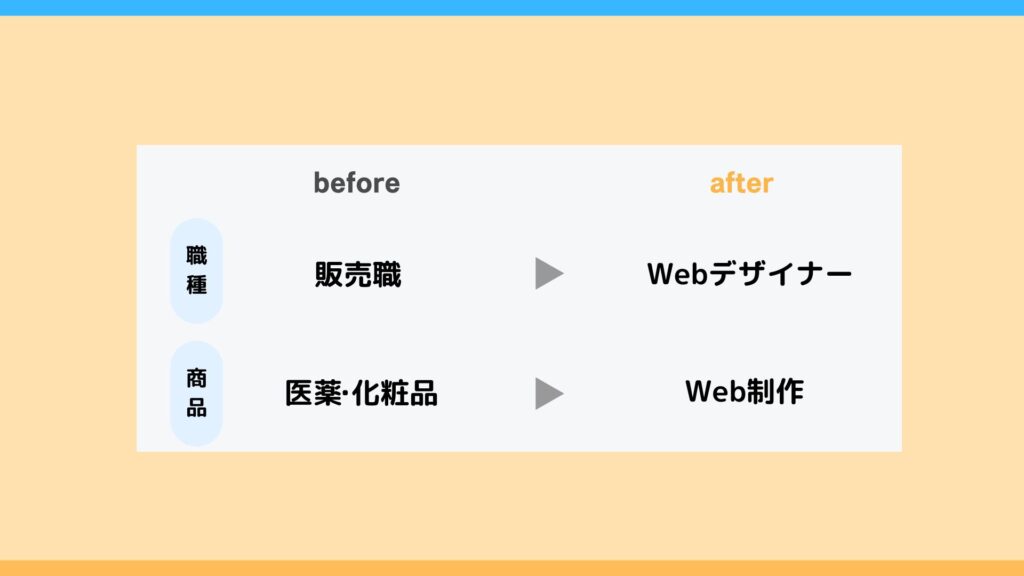
Task: Click the gray before column heading
Action: pos(357,183)
